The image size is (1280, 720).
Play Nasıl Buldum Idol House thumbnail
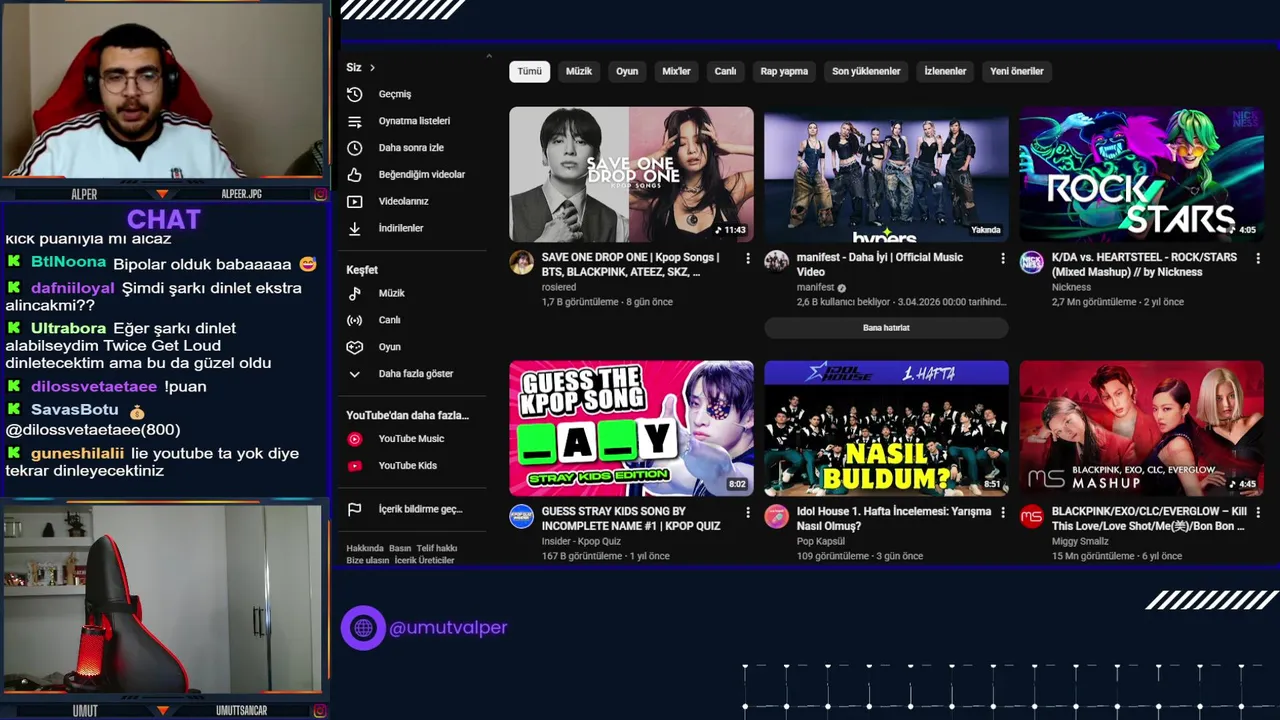coord(886,429)
